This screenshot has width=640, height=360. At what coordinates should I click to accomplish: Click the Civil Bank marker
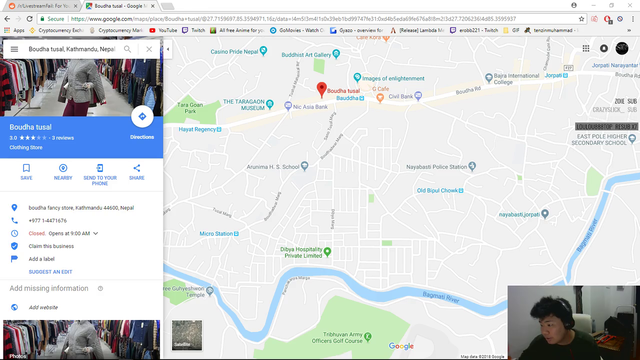(418, 96)
